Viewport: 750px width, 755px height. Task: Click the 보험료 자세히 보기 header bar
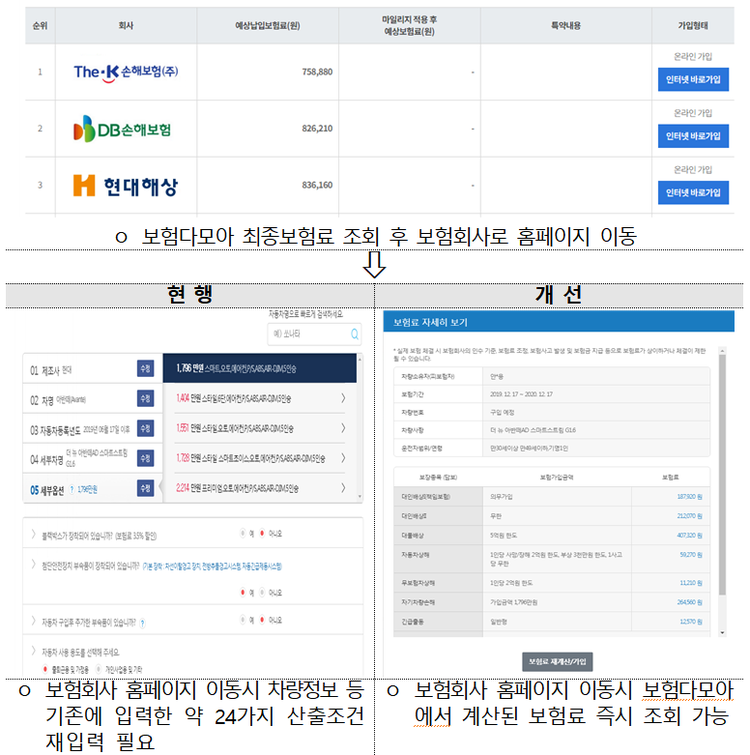[558, 322]
